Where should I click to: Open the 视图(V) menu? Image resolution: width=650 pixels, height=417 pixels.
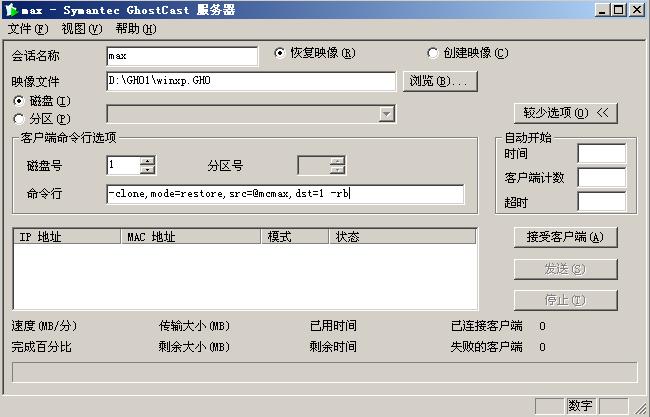click(82, 29)
